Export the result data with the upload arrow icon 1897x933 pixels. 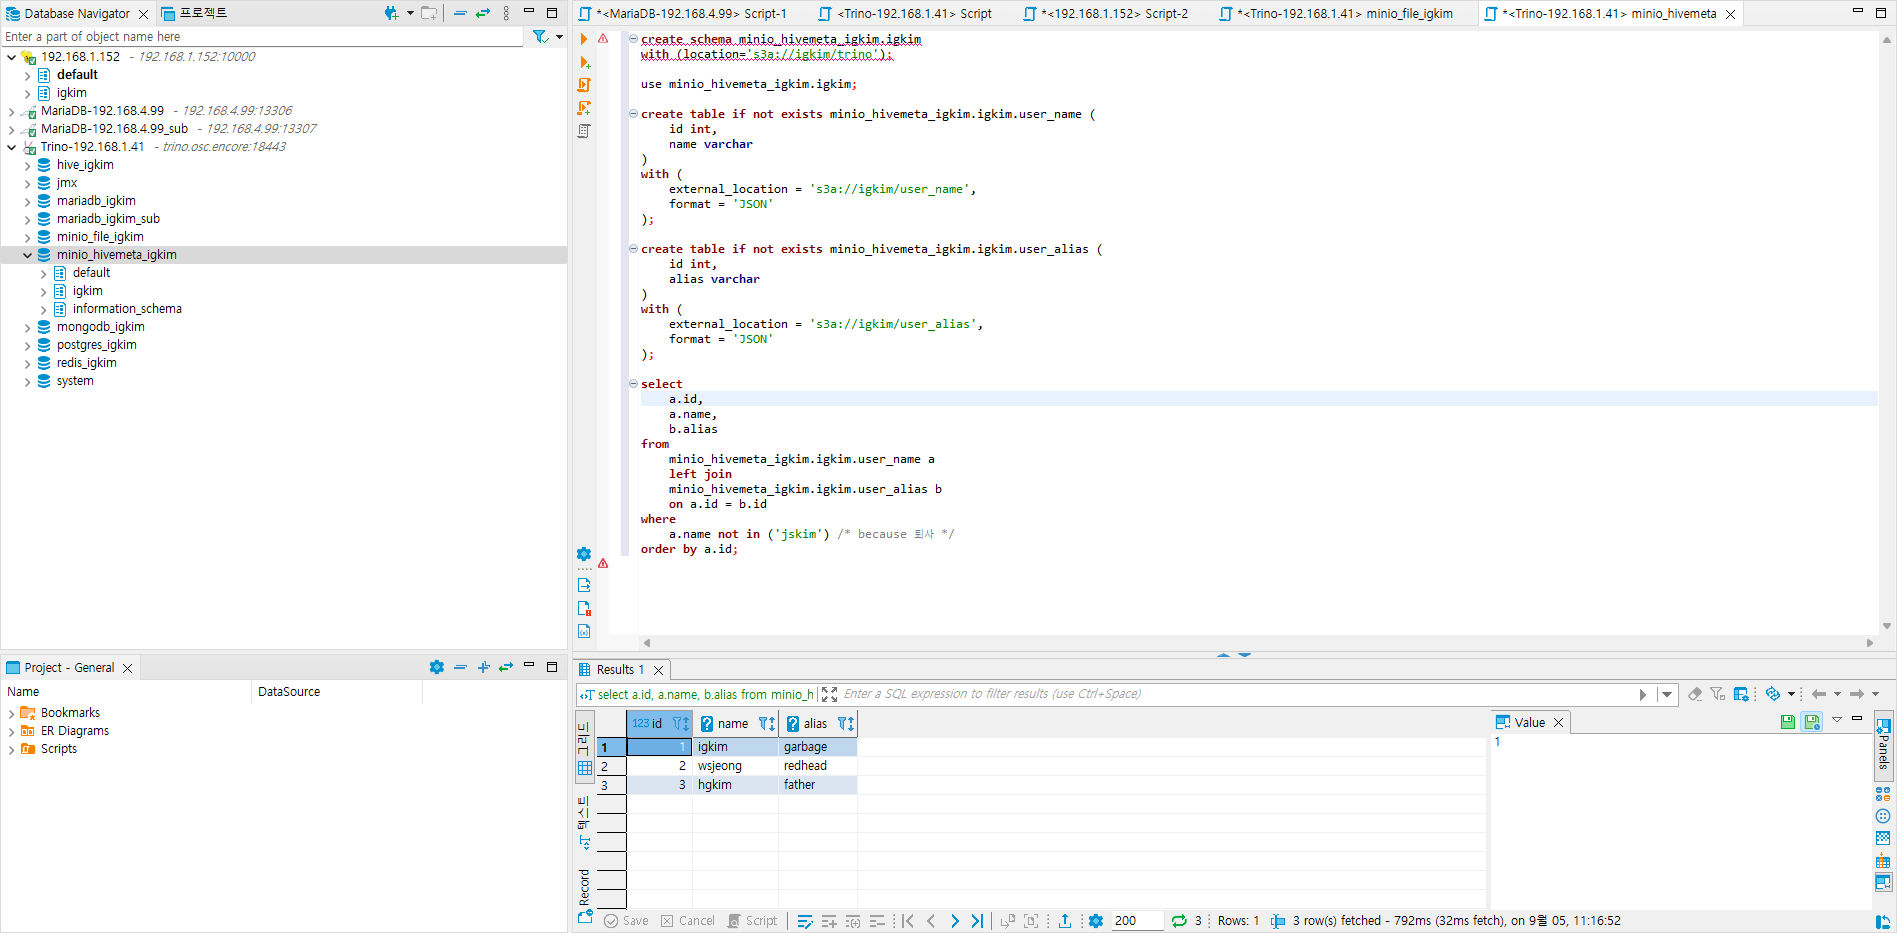[x=1065, y=921]
